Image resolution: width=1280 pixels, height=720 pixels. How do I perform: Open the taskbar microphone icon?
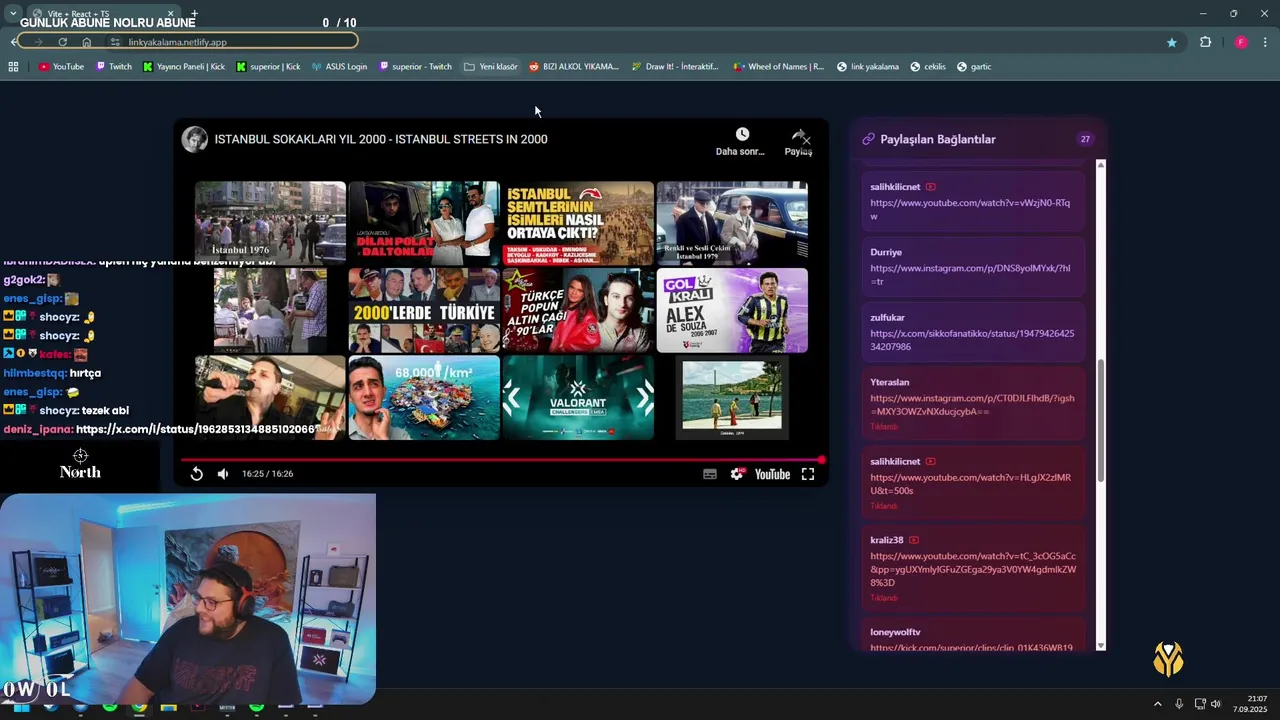pos(1179,704)
